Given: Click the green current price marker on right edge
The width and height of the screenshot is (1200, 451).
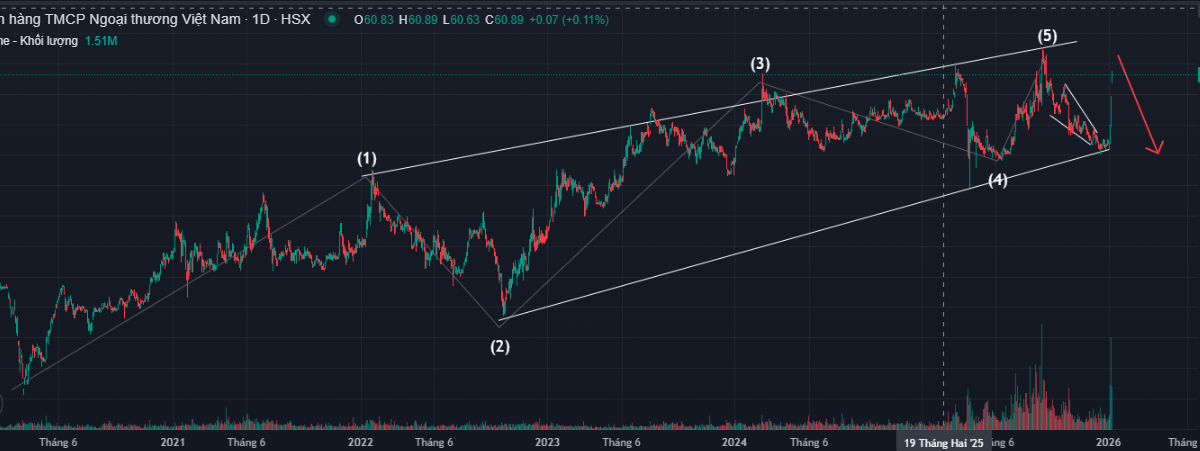Looking at the screenshot, I should (1197, 74).
